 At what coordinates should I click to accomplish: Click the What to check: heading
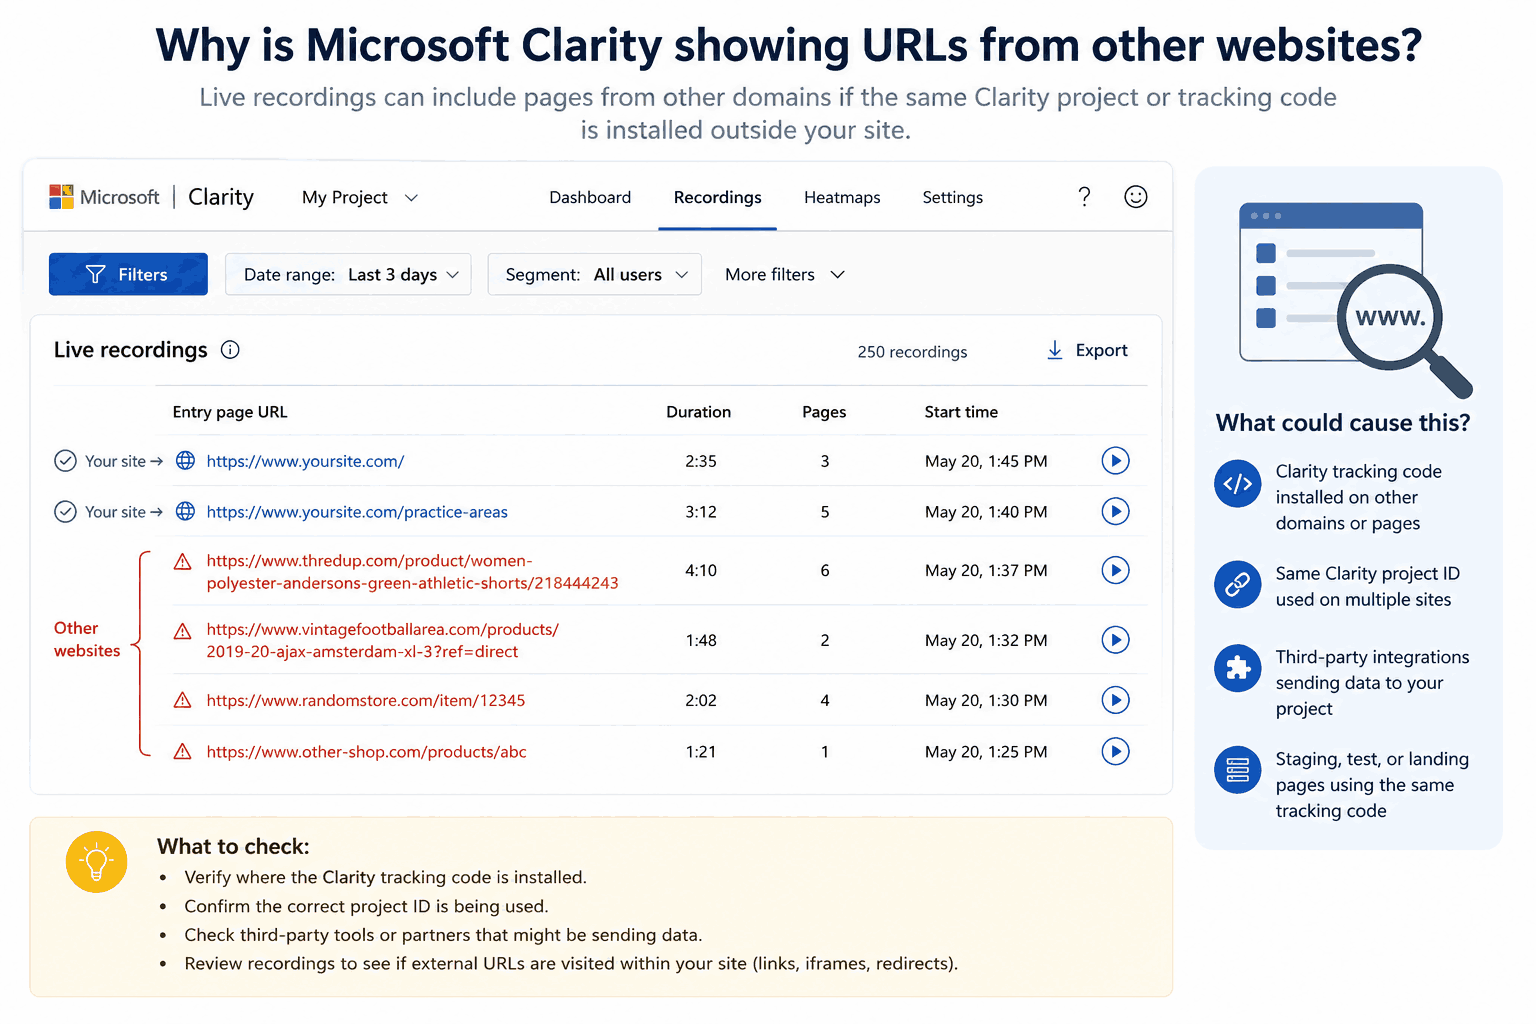tap(233, 847)
